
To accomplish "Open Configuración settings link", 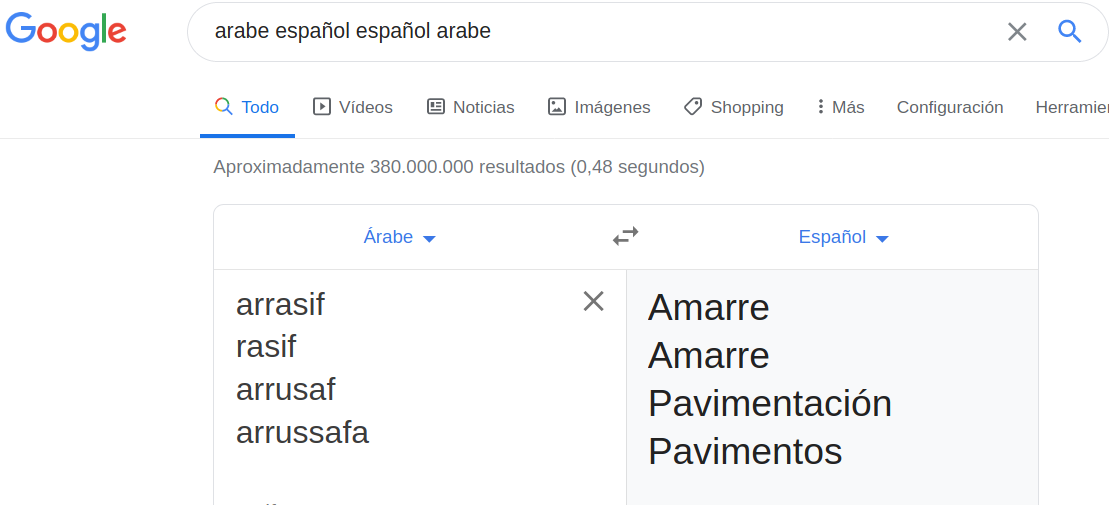I will 949,107.
